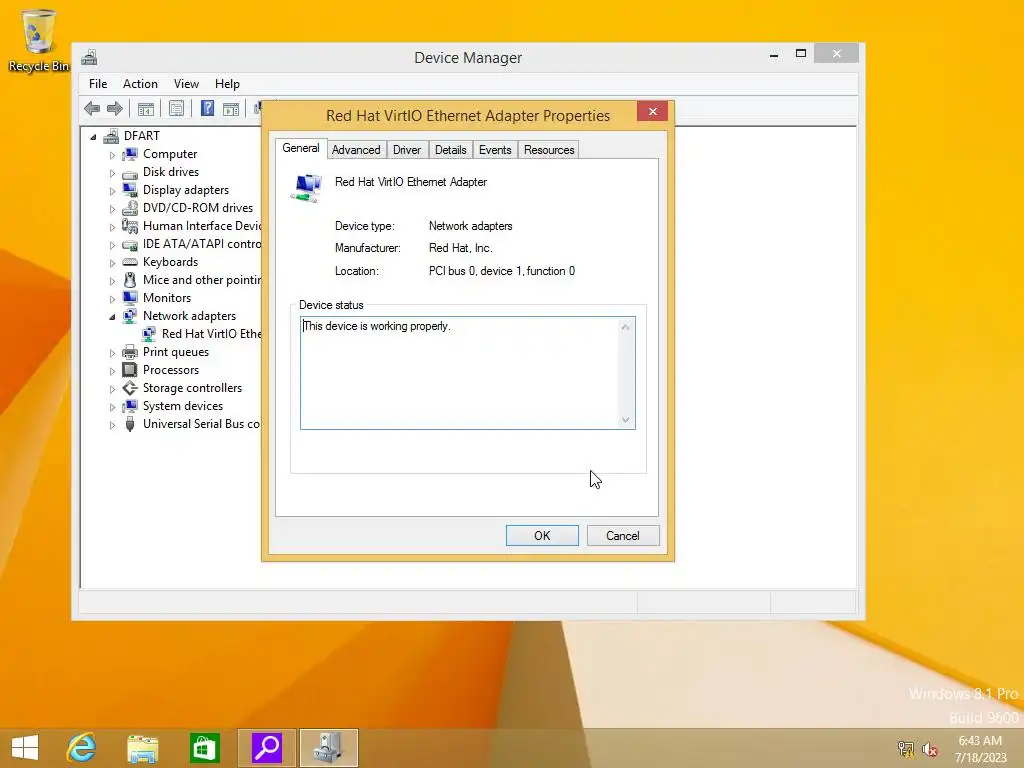Click the DVD/CD-ROM drives category icon

[130, 208]
